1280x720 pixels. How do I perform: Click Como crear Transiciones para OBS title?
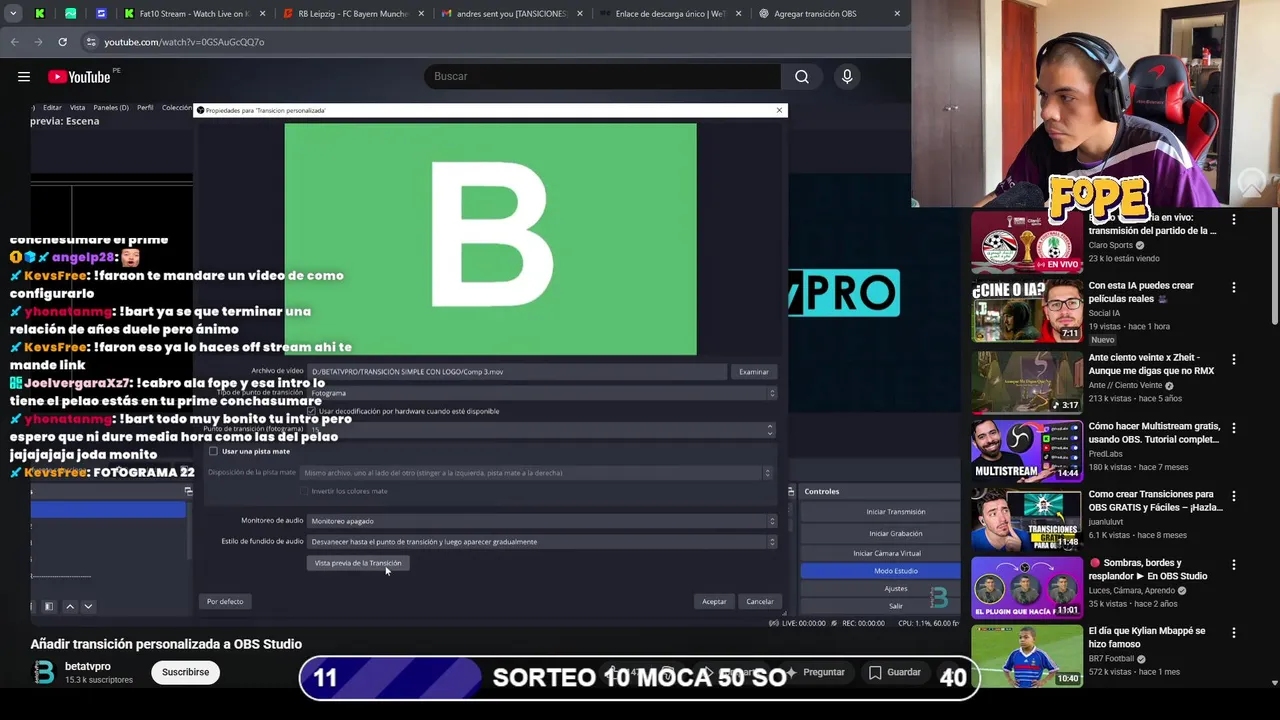point(1155,501)
